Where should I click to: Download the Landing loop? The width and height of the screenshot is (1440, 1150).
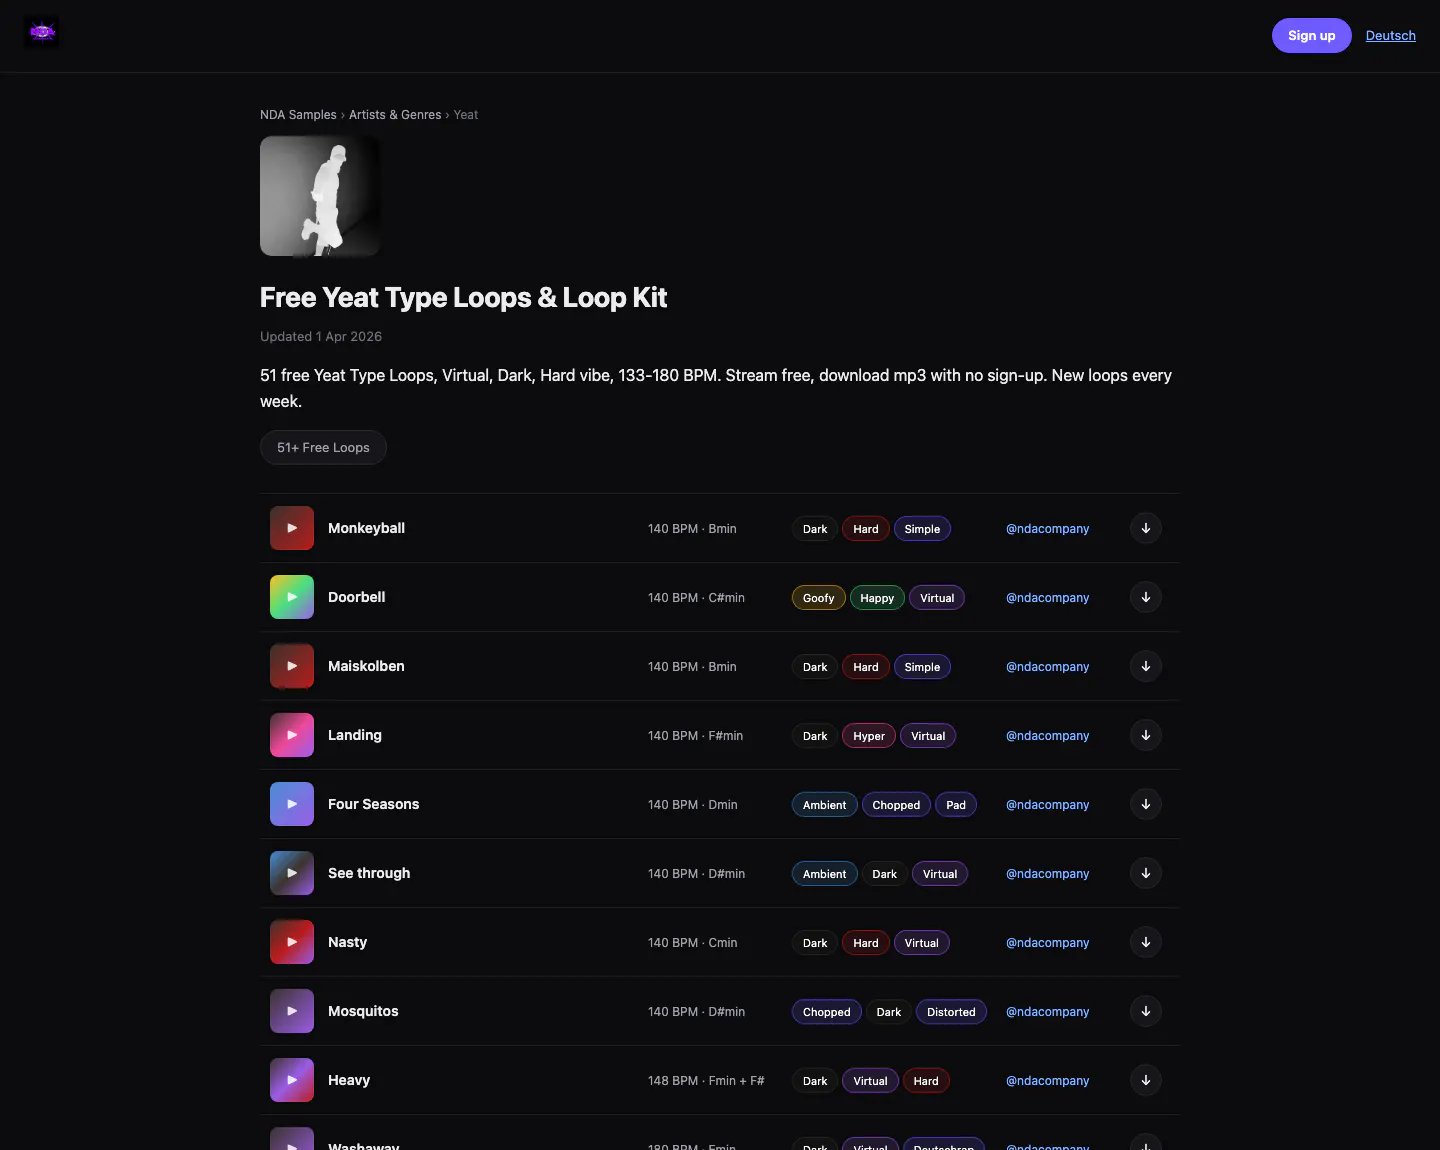[x=1146, y=735]
